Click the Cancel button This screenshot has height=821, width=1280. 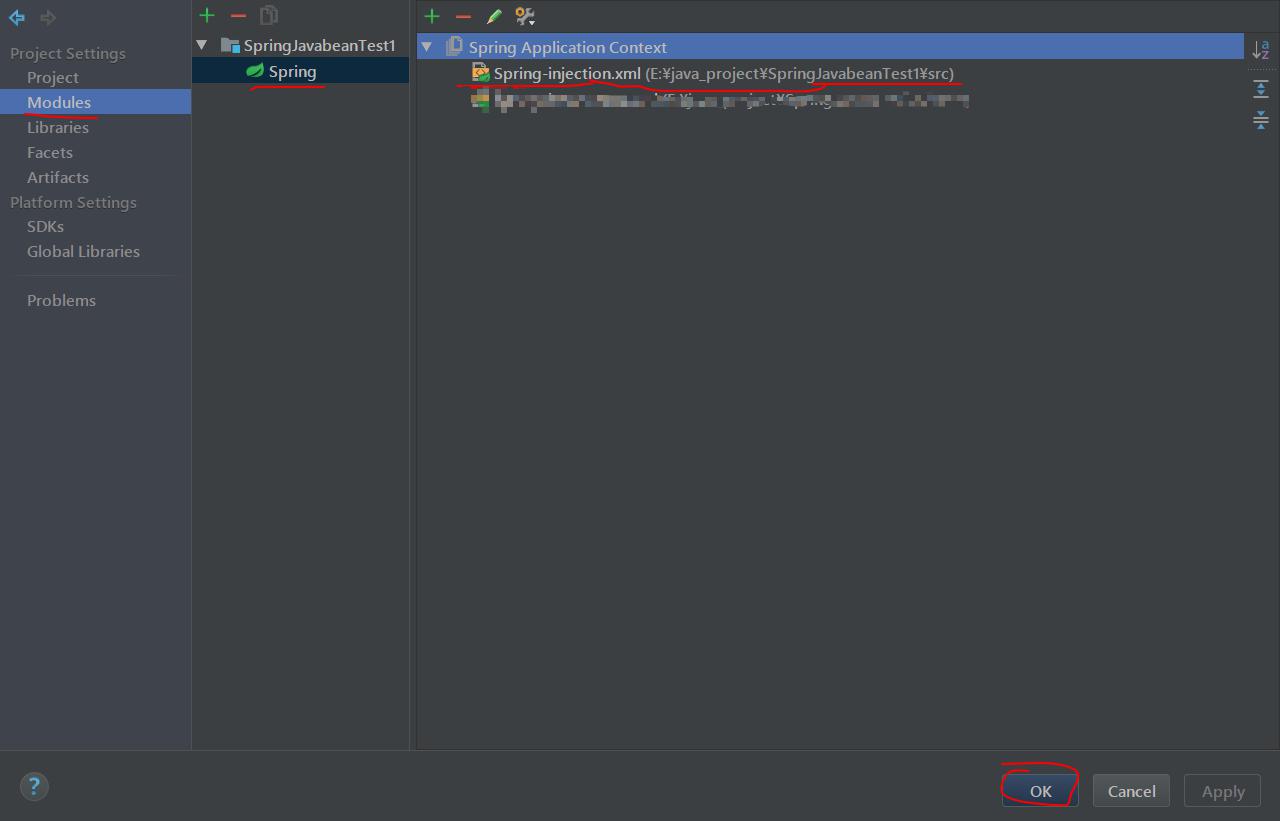[x=1131, y=791]
